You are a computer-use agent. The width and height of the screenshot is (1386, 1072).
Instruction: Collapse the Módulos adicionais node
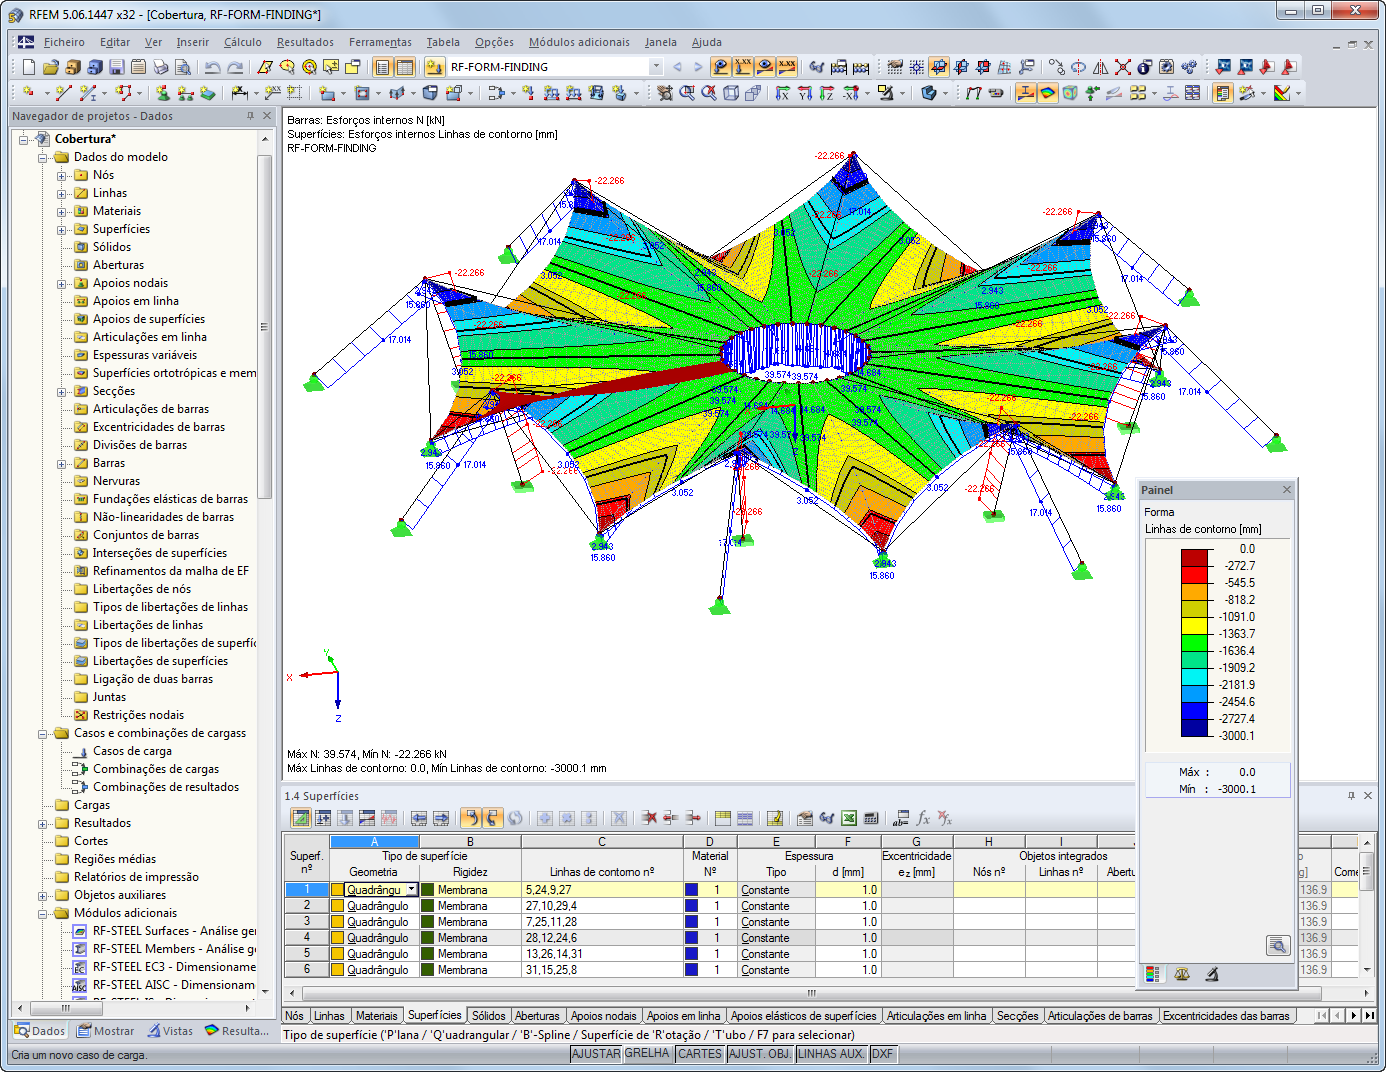coord(43,914)
